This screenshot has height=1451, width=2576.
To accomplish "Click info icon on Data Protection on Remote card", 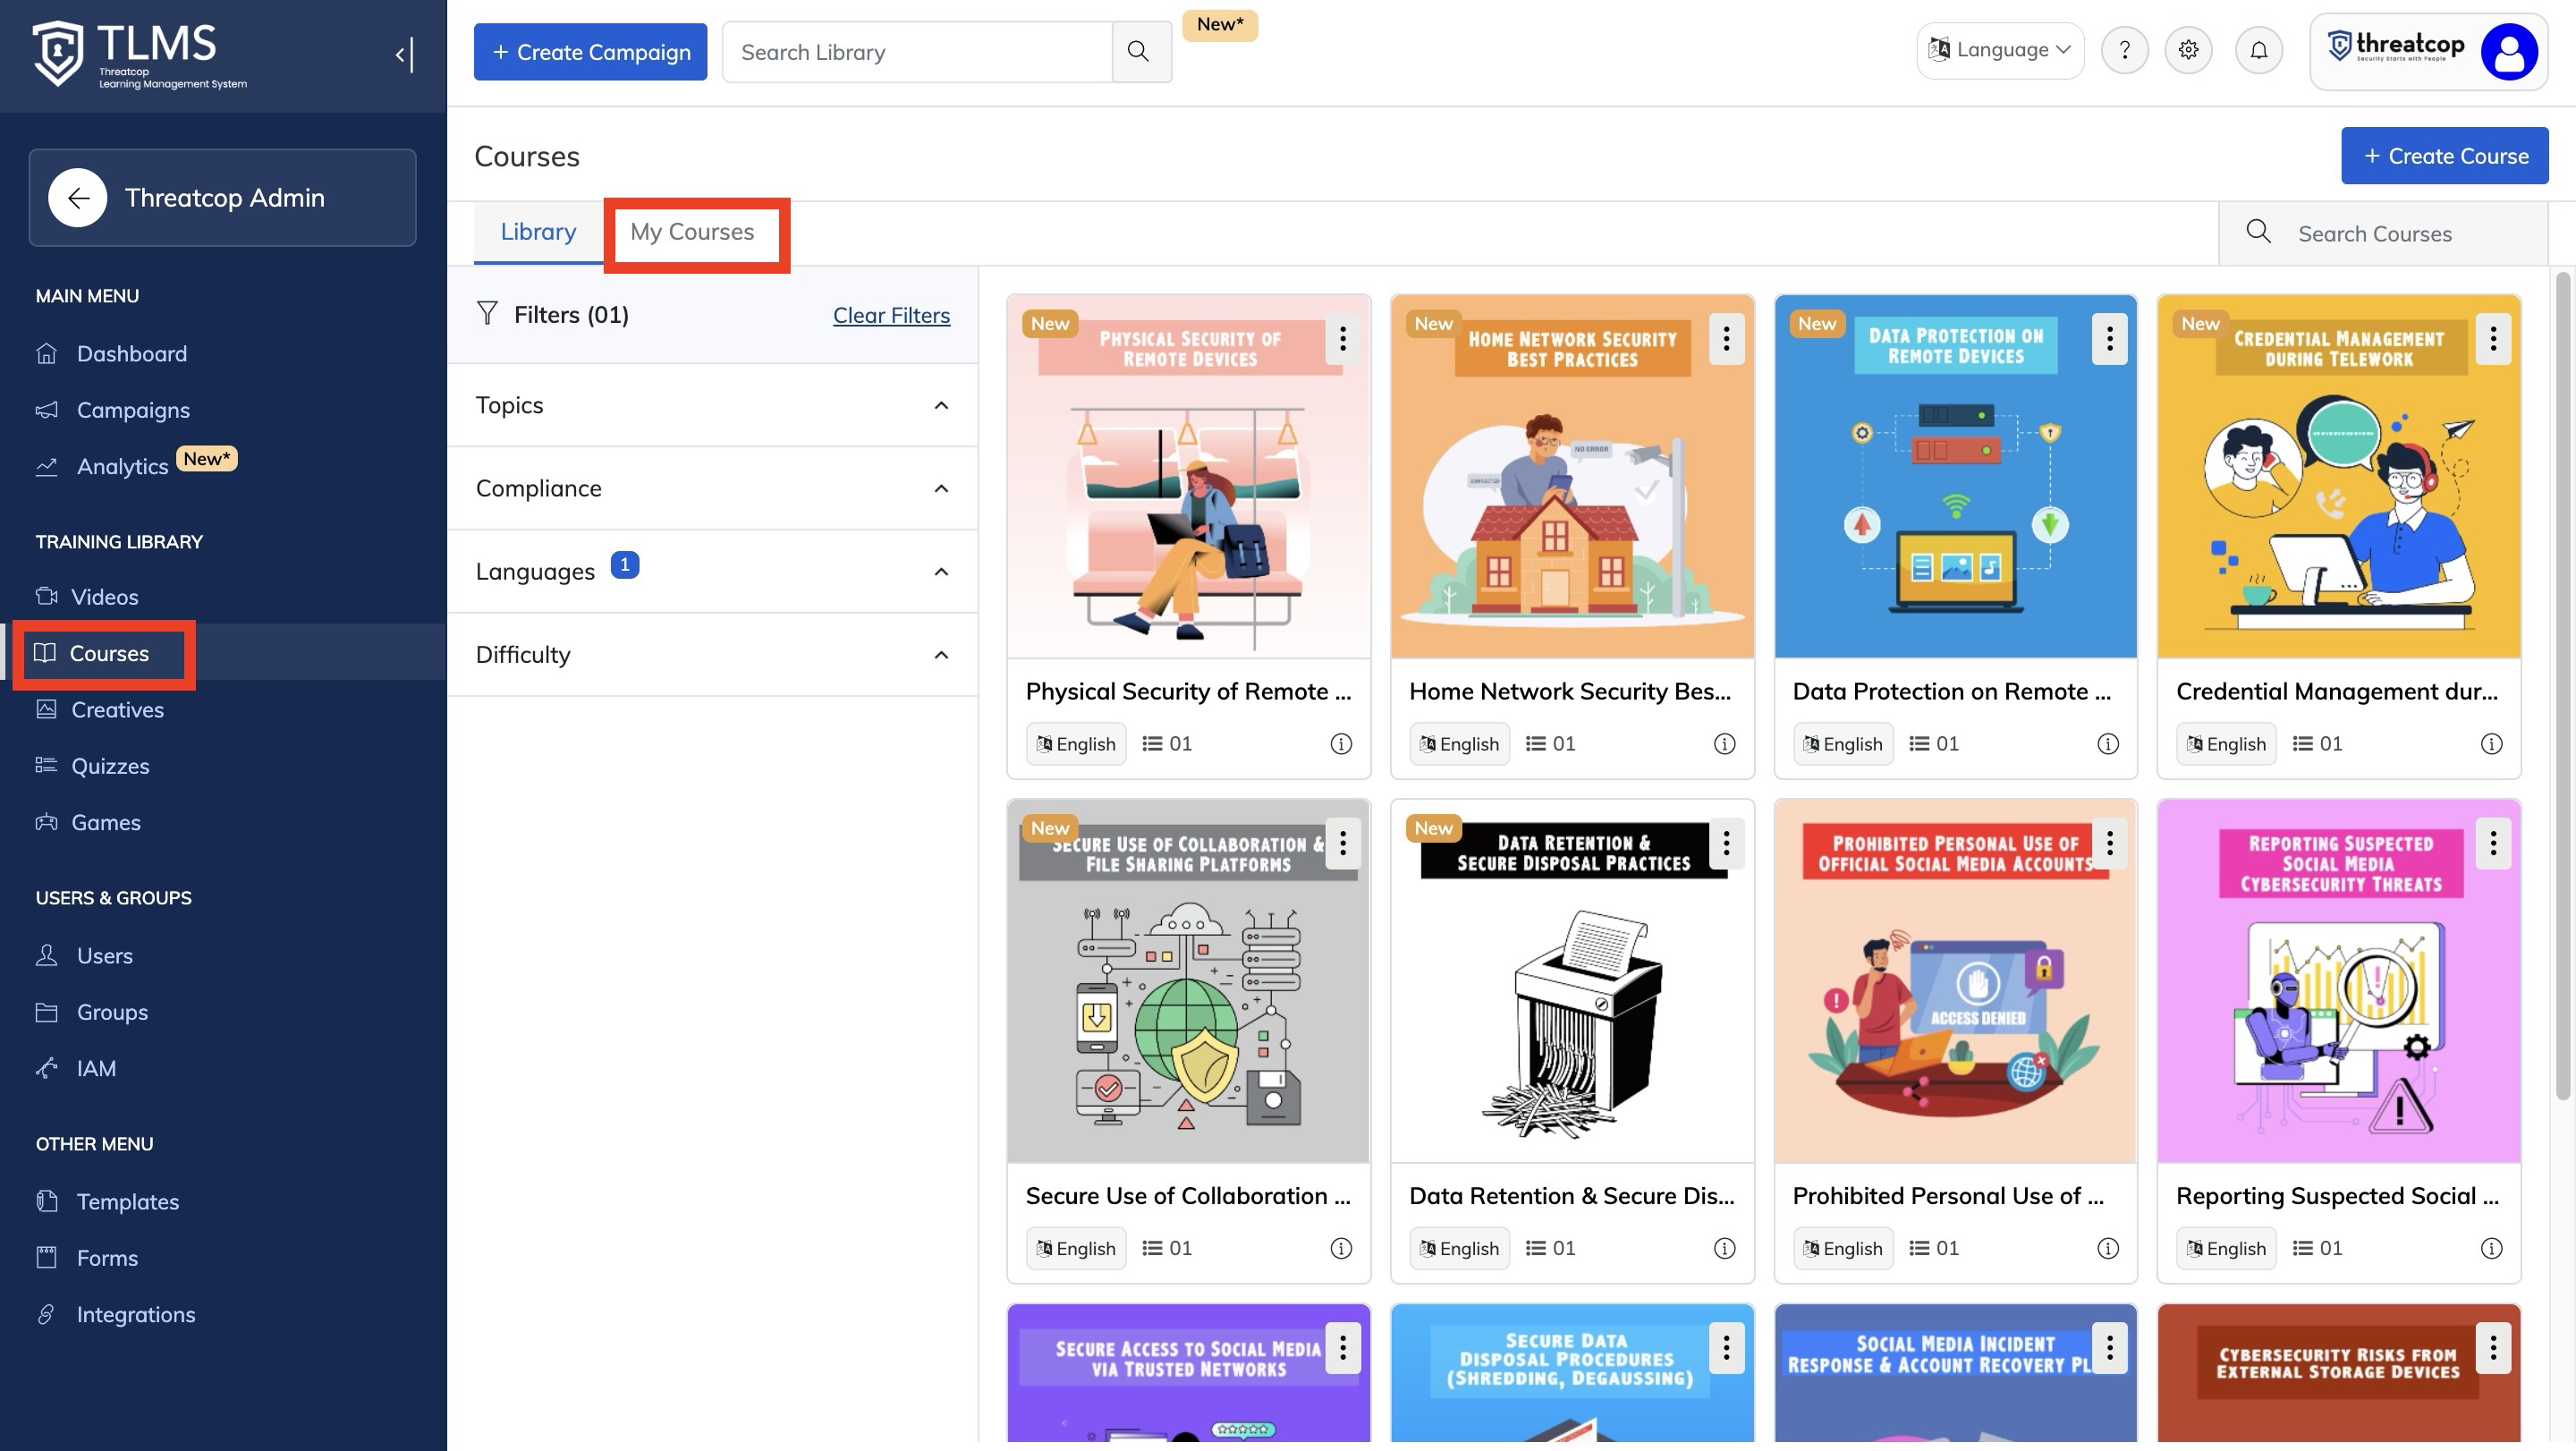I will (x=2107, y=744).
